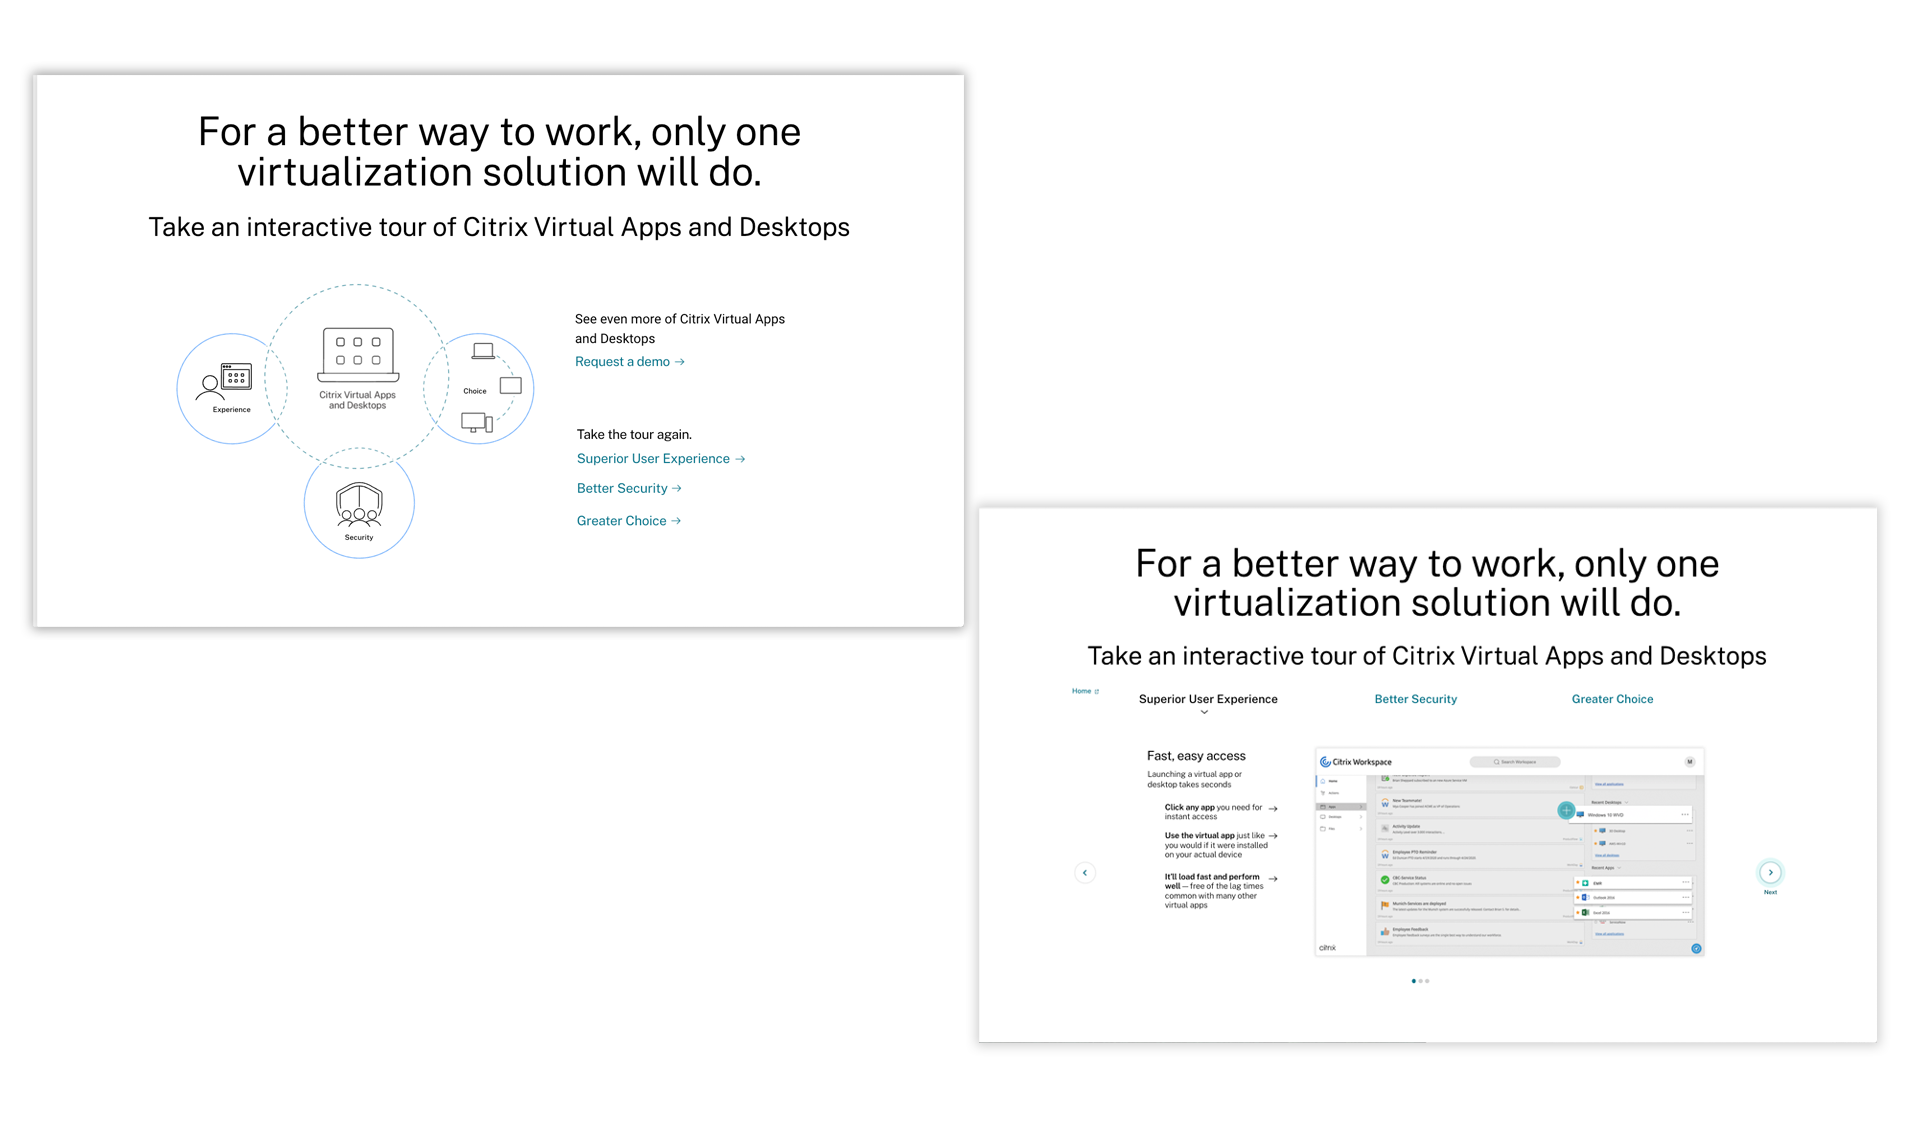The height and width of the screenshot is (1137, 1920).
Task: Switch to the Better Security tab
Action: pos(1415,699)
